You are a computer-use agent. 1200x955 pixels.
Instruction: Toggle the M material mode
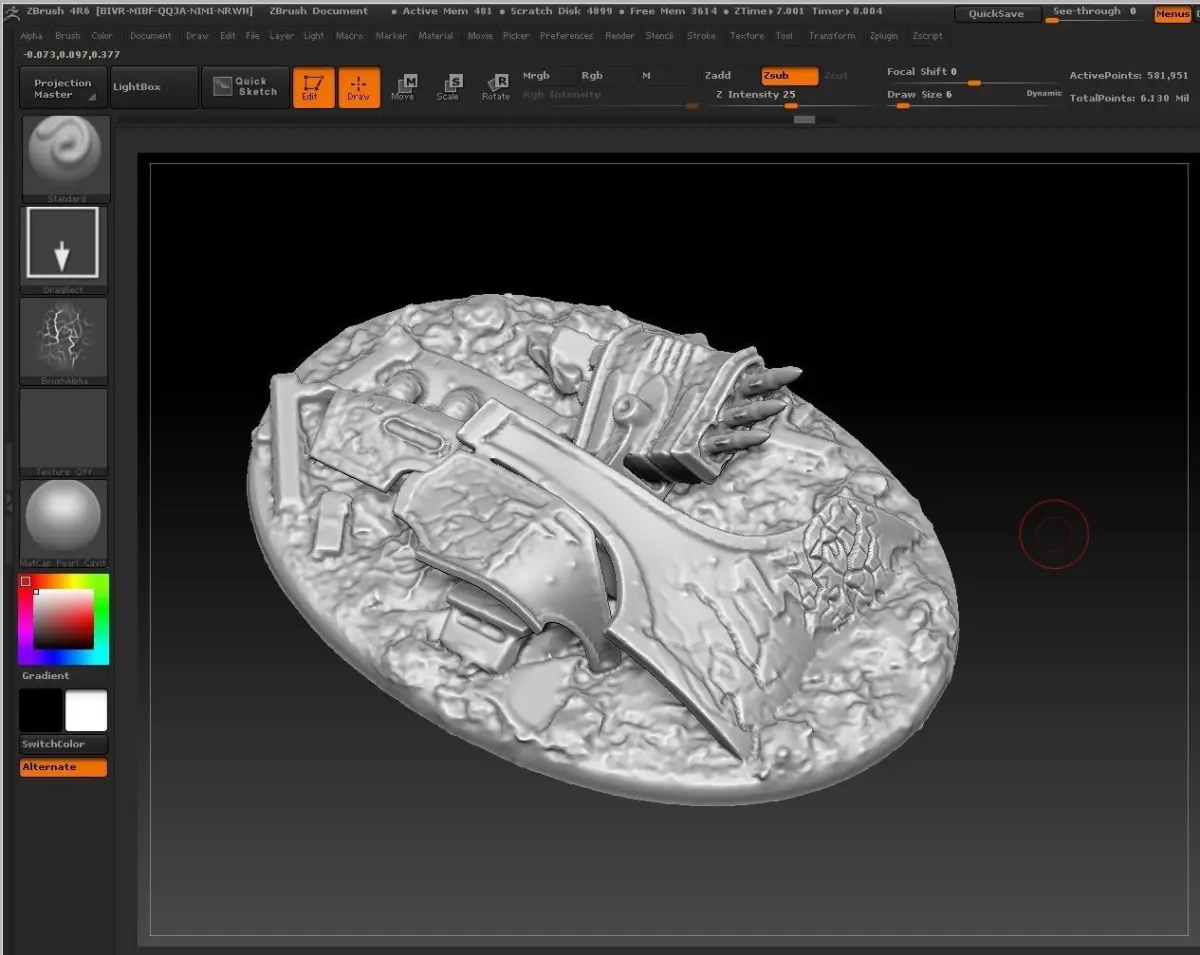pyautogui.click(x=646, y=76)
